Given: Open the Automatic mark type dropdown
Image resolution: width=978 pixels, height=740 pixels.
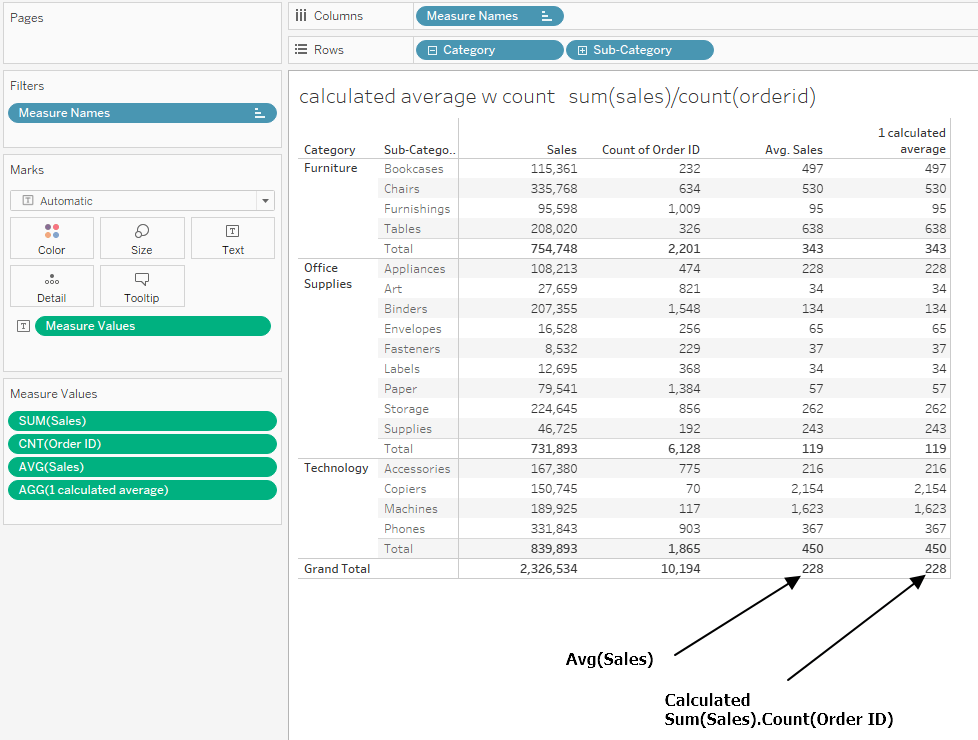Looking at the screenshot, I should [142, 200].
